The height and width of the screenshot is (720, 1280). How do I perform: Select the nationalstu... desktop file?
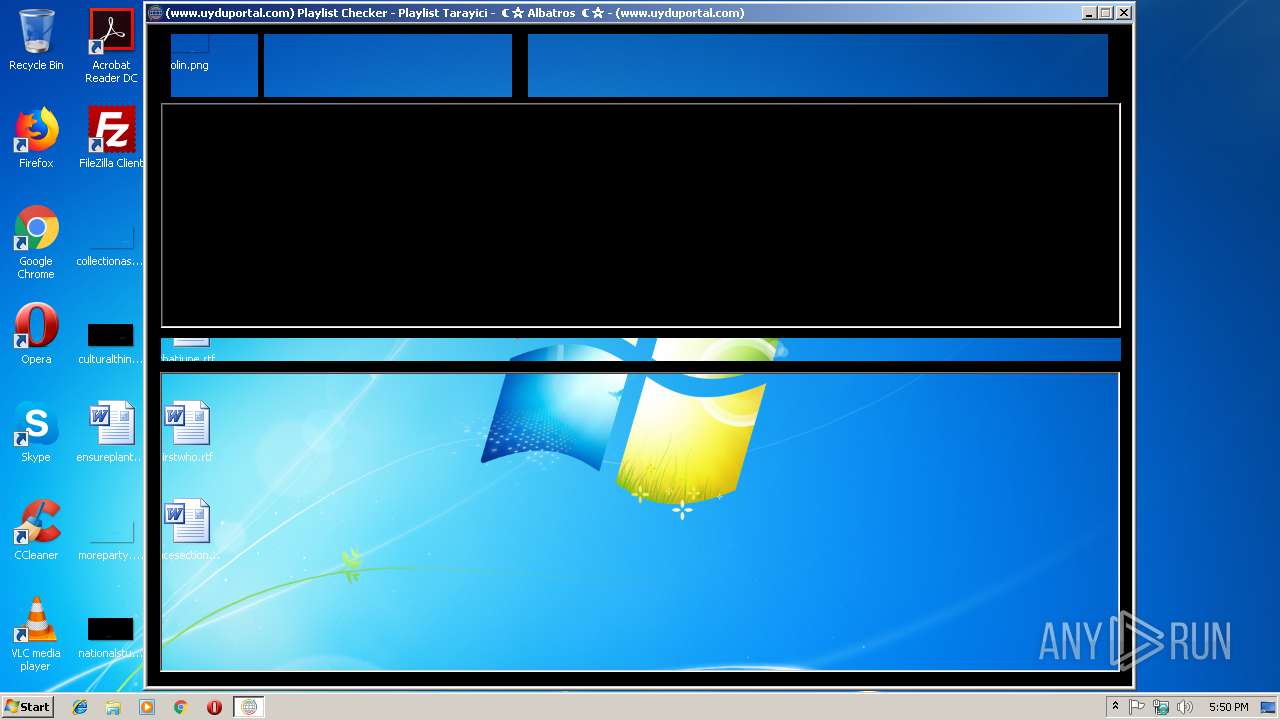pos(110,636)
